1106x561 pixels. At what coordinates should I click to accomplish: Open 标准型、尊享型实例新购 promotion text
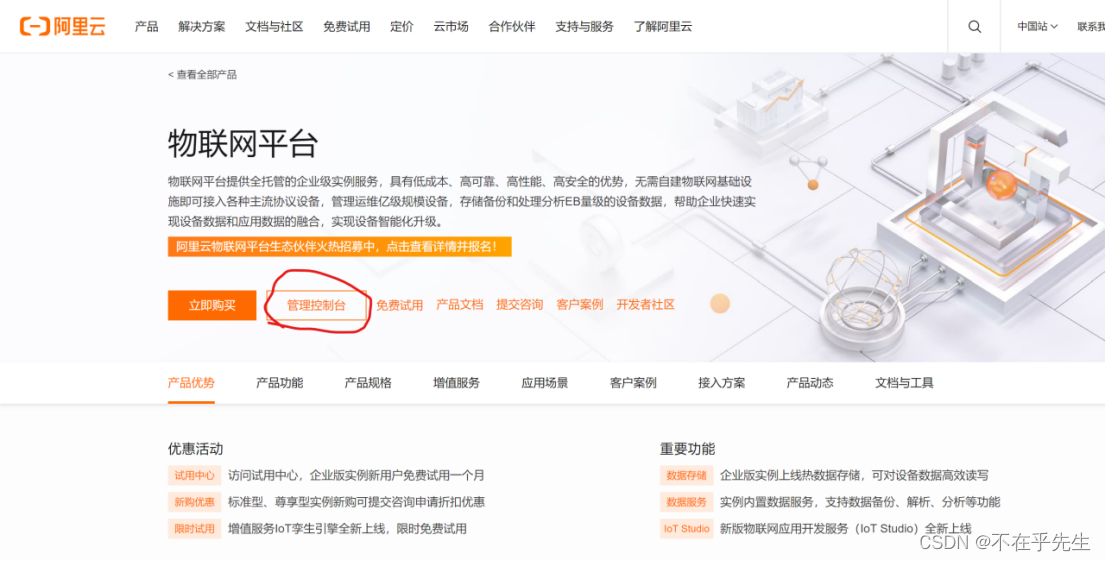pos(356,502)
